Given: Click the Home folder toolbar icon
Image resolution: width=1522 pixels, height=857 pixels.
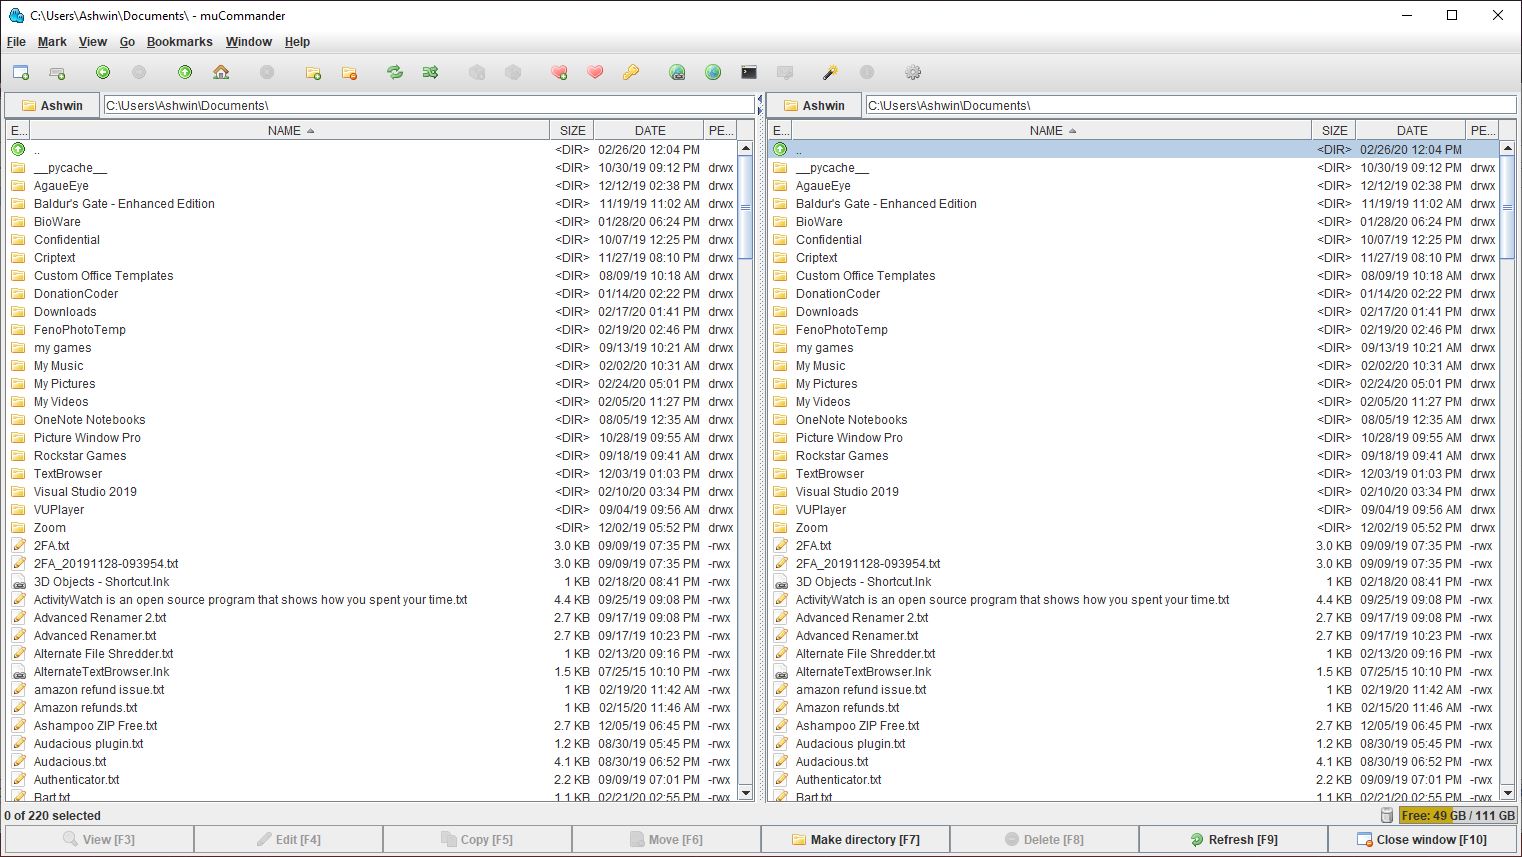Looking at the screenshot, I should pyautogui.click(x=221, y=73).
